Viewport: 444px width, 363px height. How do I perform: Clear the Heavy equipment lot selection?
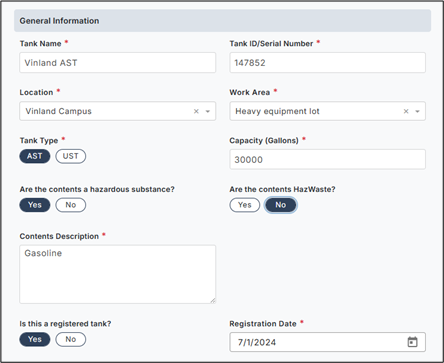point(406,111)
